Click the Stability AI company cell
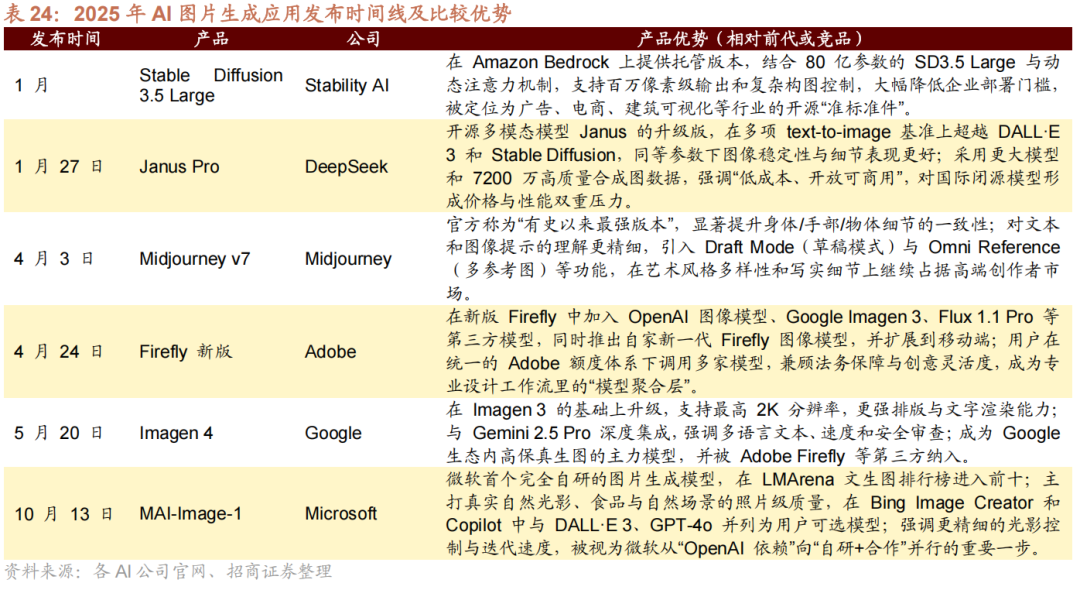Image resolution: width=1080 pixels, height=590 pixels. click(x=347, y=86)
